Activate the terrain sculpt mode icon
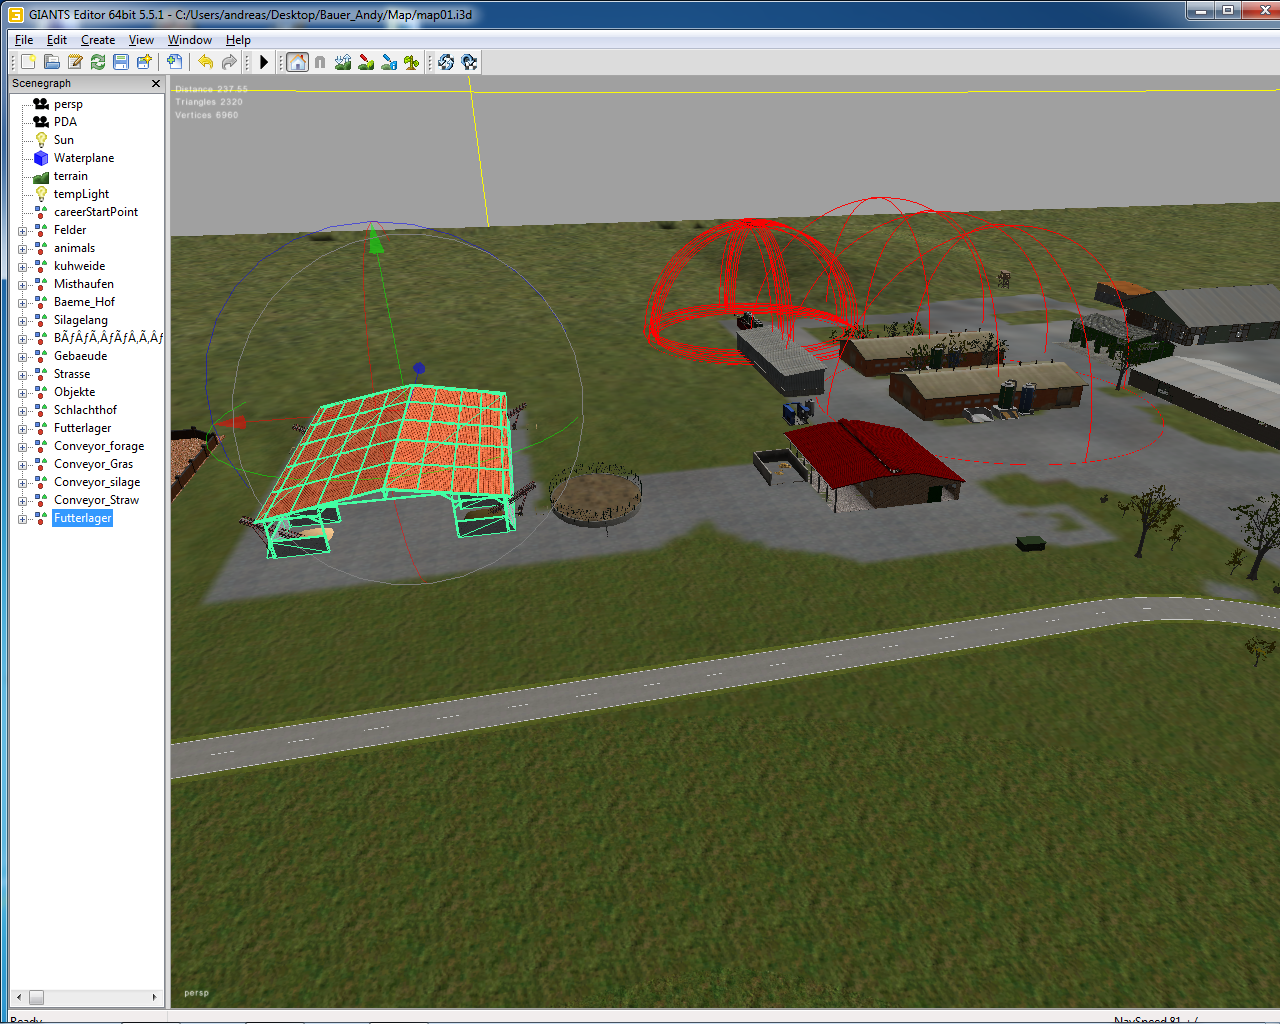The height and width of the screenshot is (1024, 1280). [x=343, y=62]
